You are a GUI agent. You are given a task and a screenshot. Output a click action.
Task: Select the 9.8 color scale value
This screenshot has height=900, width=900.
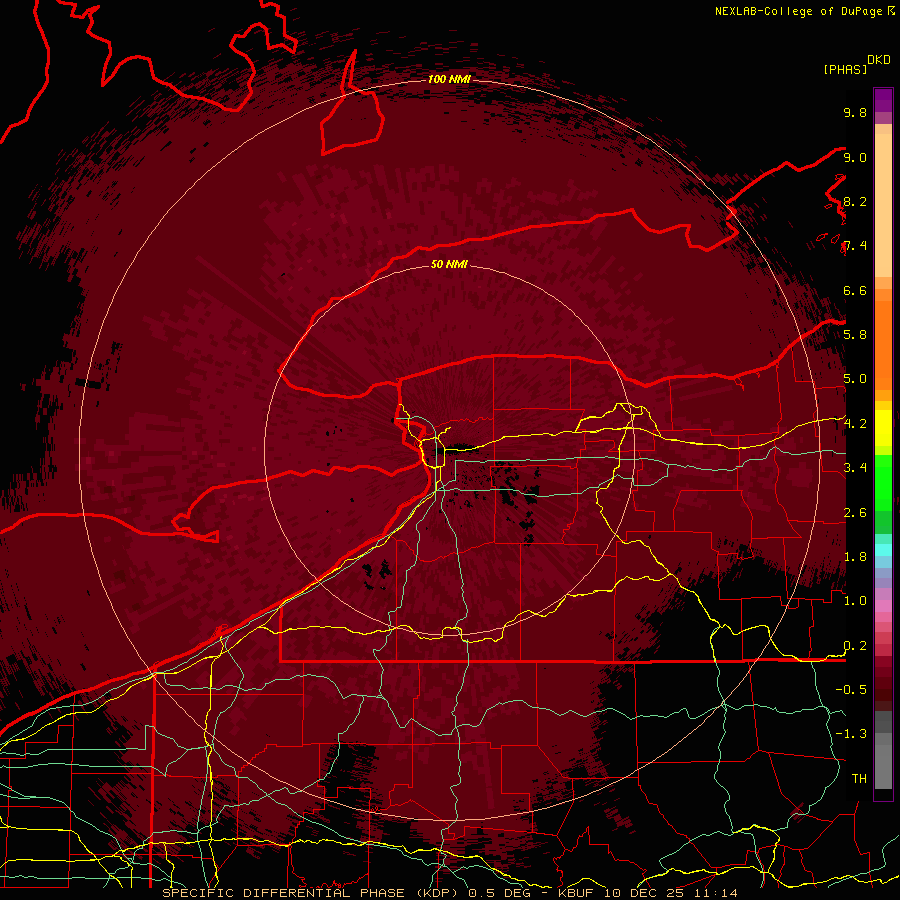pos(855,112)
